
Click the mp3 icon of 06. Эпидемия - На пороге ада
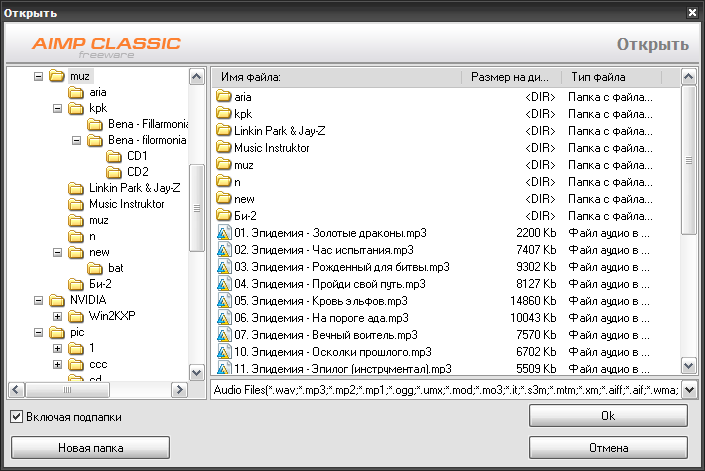pos(224,318)
